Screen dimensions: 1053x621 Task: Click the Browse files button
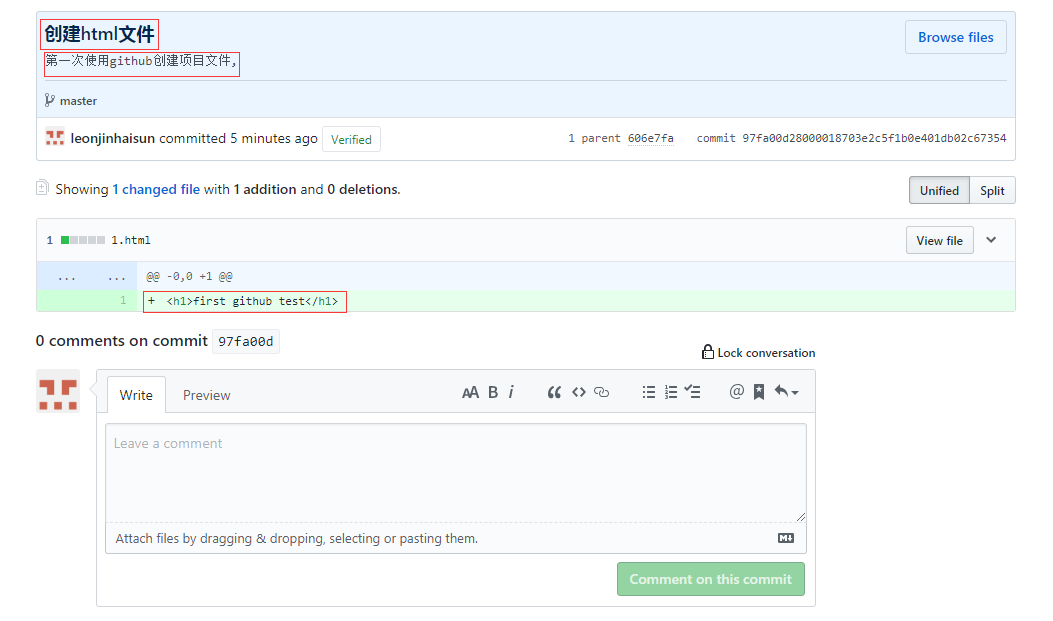click(956, 37)
